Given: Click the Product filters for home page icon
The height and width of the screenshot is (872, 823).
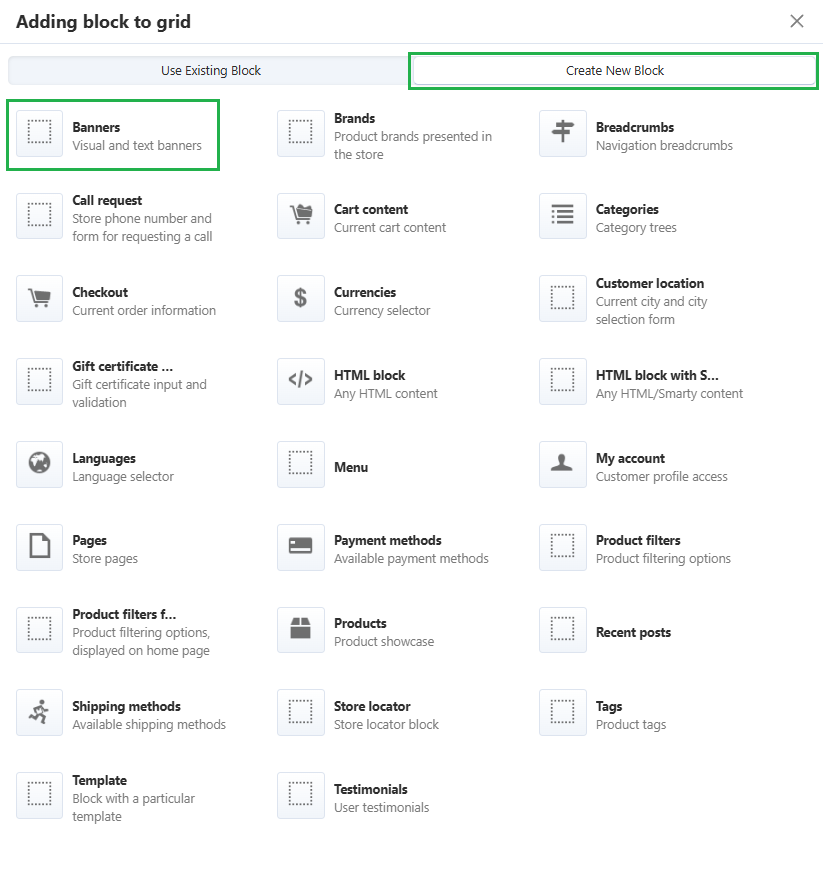Looking at the screenshot, I should [x=39, y=630].
